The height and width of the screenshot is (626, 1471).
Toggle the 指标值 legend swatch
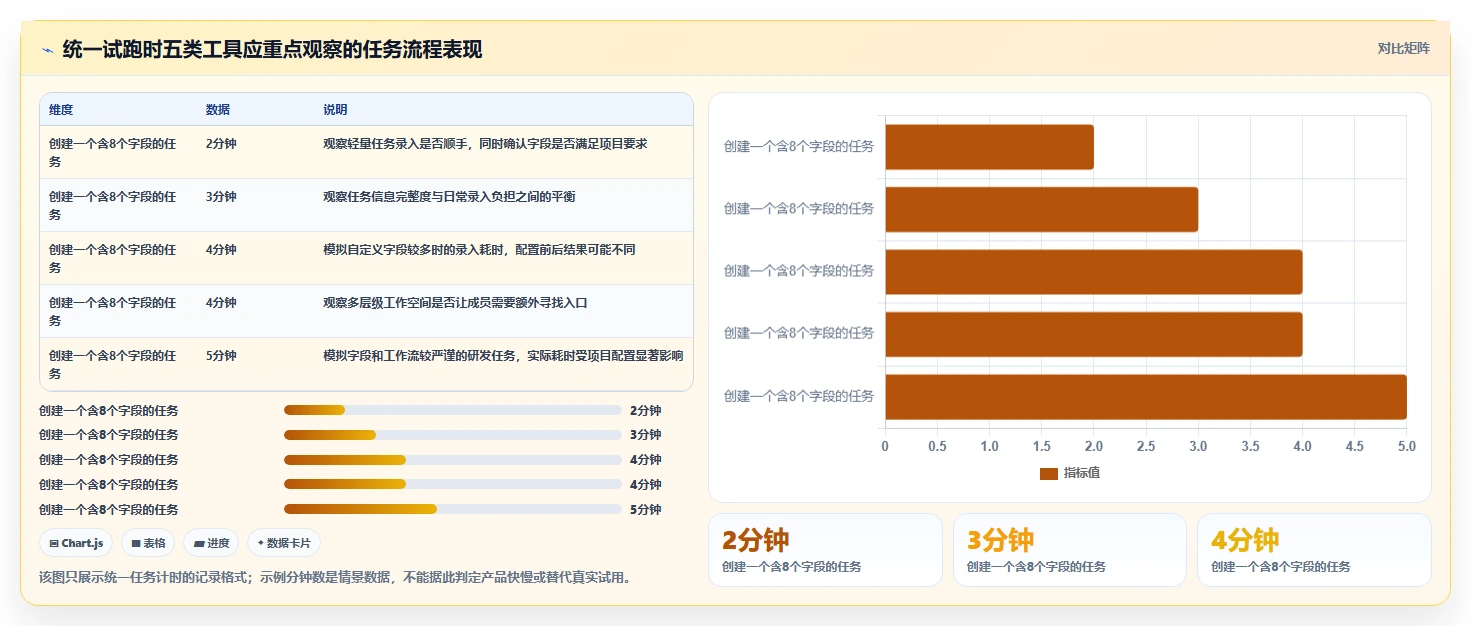pyautogui.click(x=1048, y=473)
